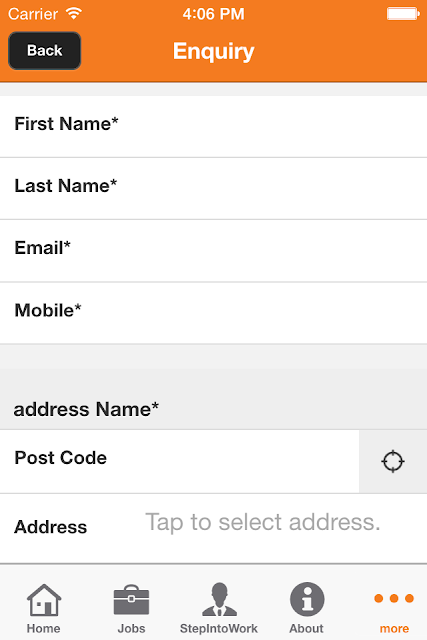Click the battery indicator icon
The height and width of the screenshot is (640, 427).
click(403, 14)
